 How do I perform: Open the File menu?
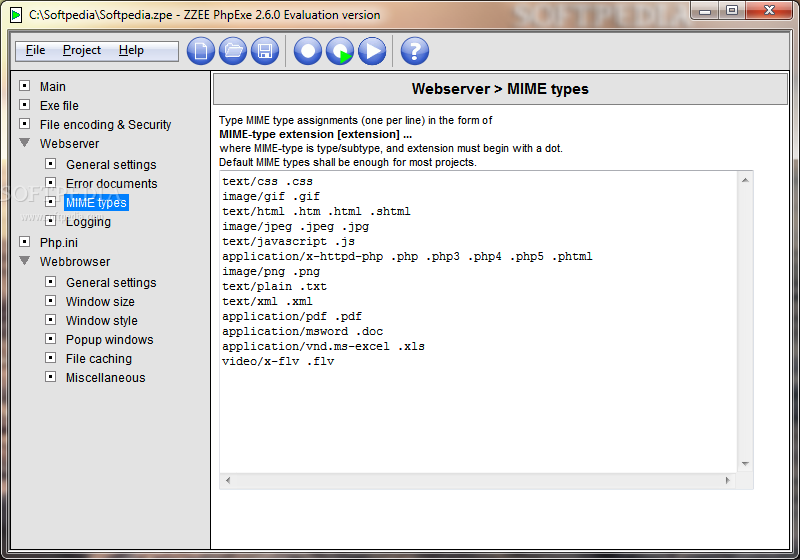click(36, 50)
